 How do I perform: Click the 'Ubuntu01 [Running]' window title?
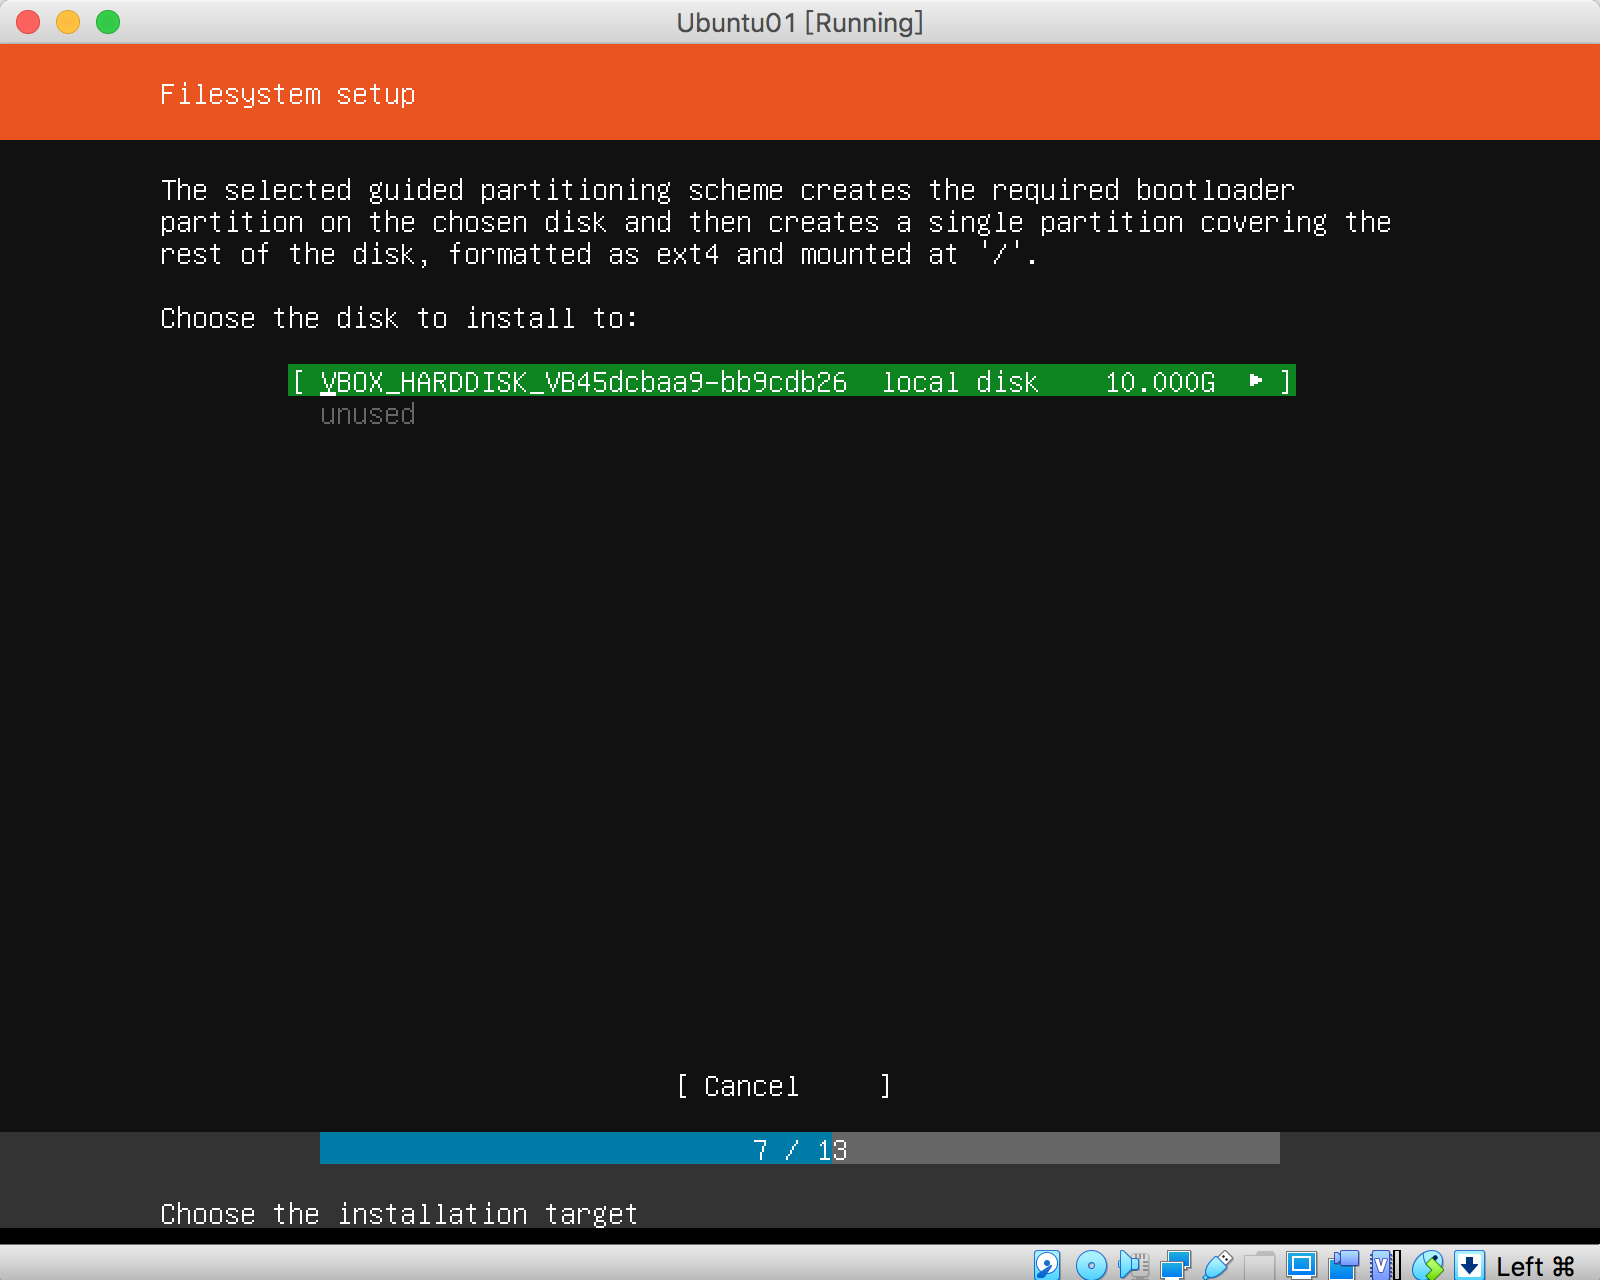[x=800, y=22]
